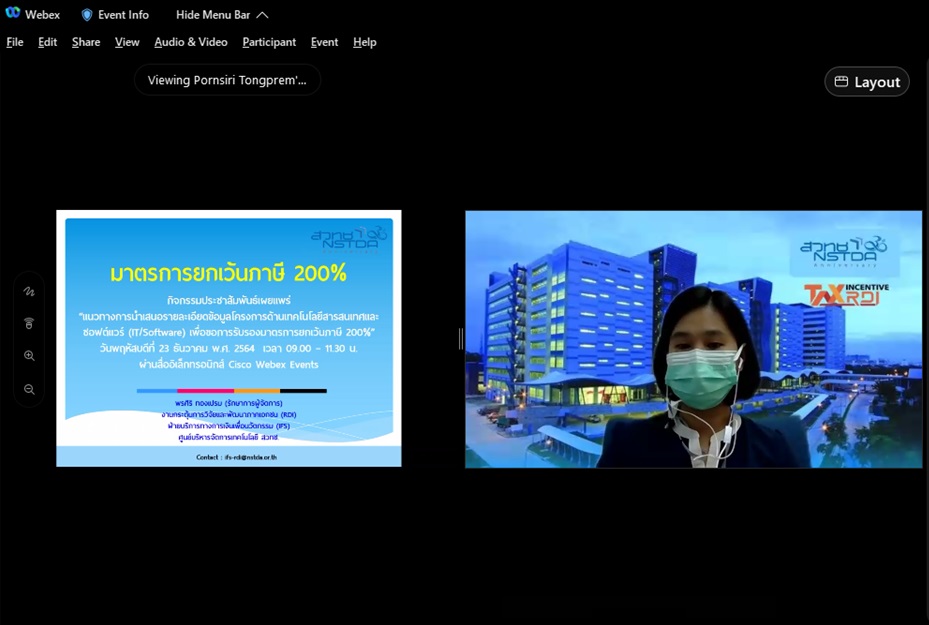Click the Layout button
The width and height of the screenshot is (929, 625).
pos(867,82)
